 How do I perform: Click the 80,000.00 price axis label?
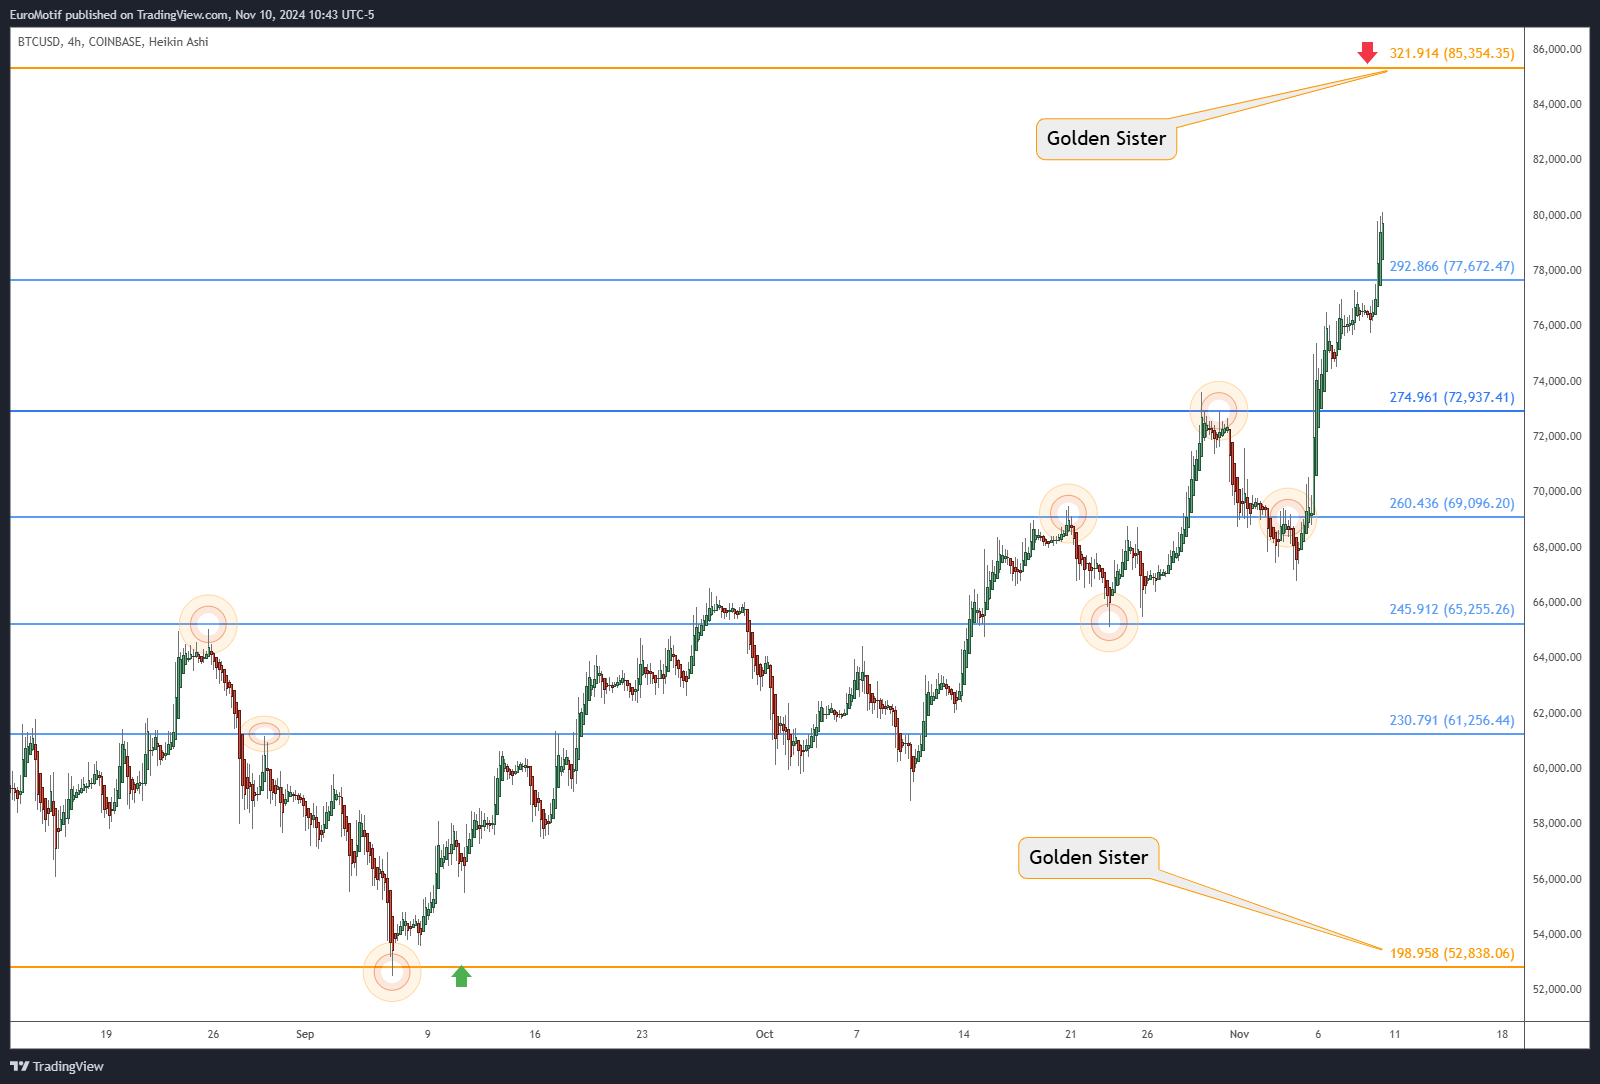point(1557,215)
